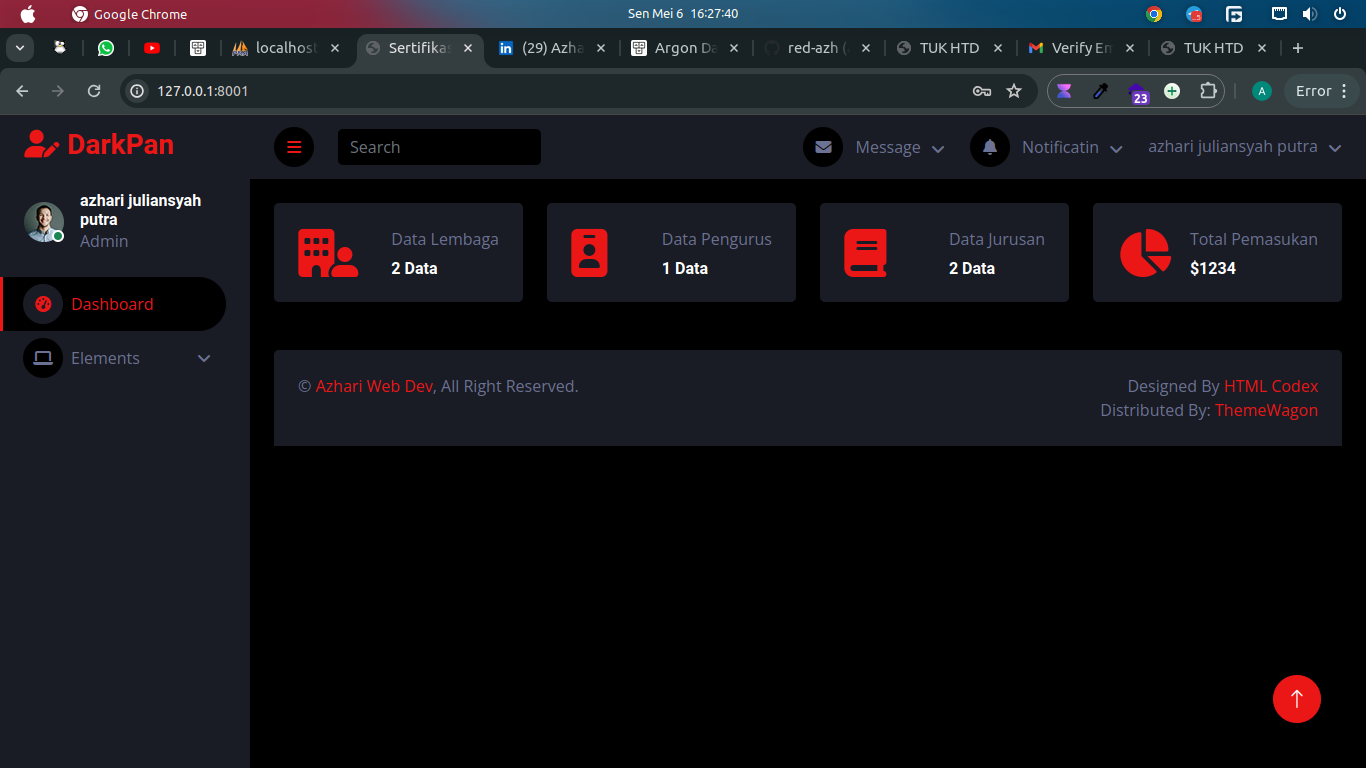1366x768 pixels.
Task: Open the Message dropdown
Action: coord(899,147)
